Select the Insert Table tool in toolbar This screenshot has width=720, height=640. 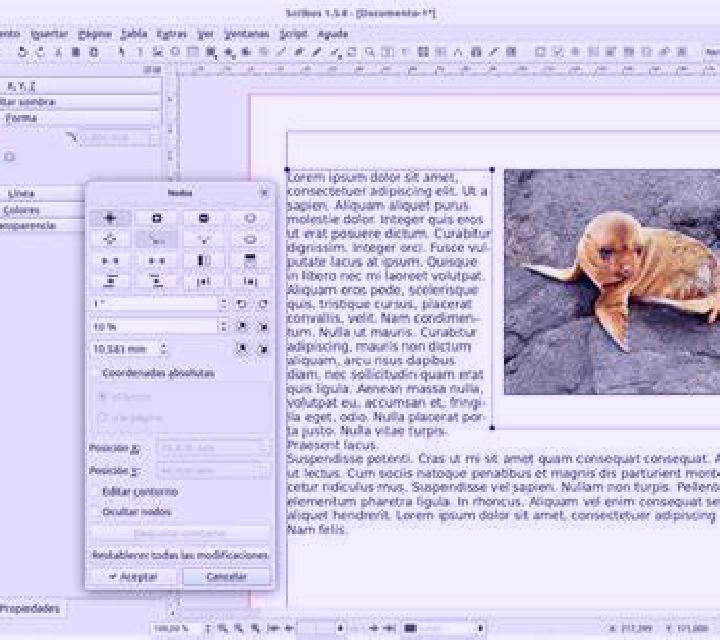pyautogui.click(x=193, y=52)
